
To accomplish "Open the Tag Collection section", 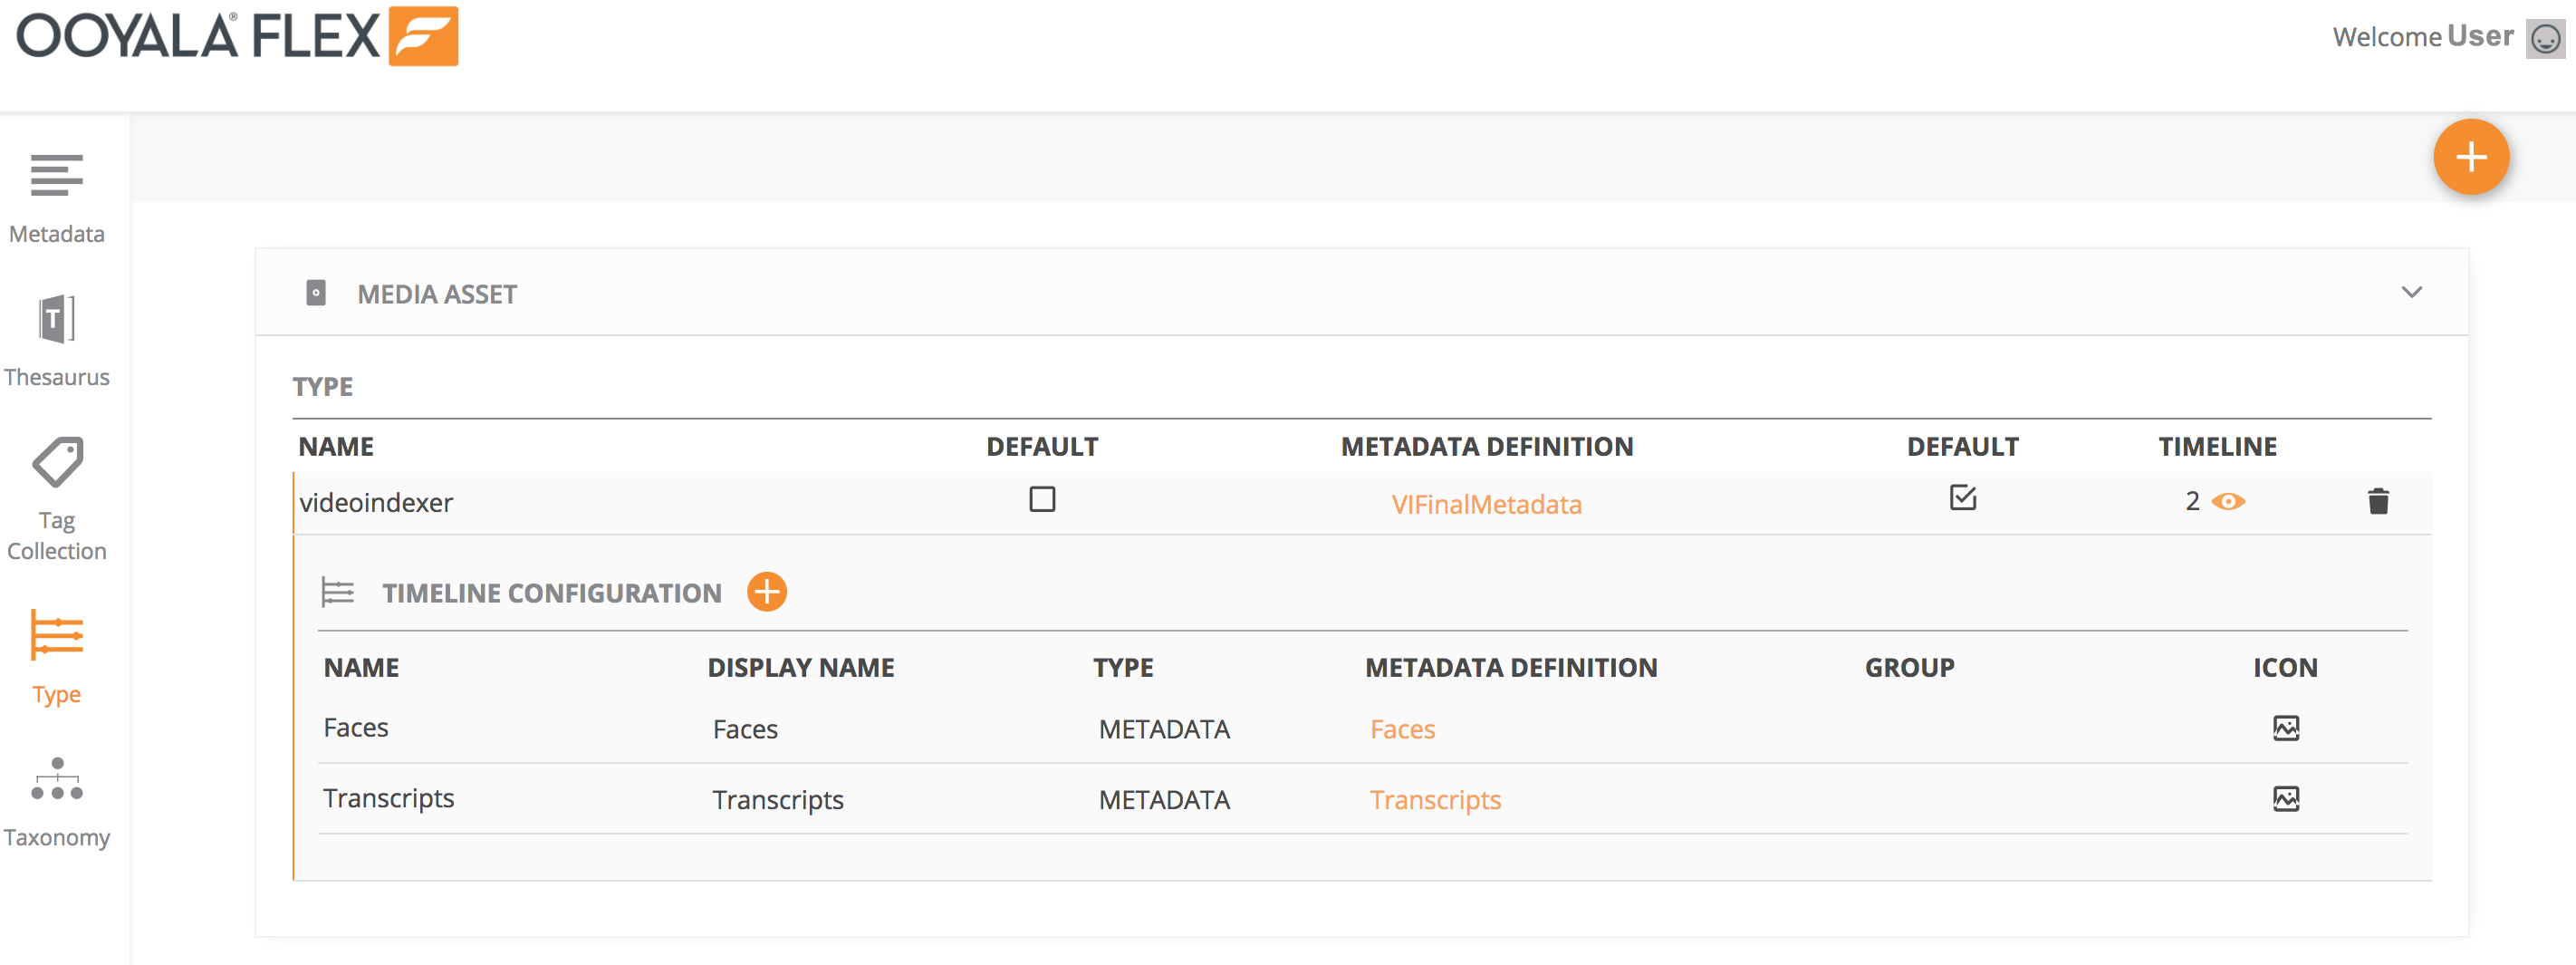I will (x=56, y=498).
